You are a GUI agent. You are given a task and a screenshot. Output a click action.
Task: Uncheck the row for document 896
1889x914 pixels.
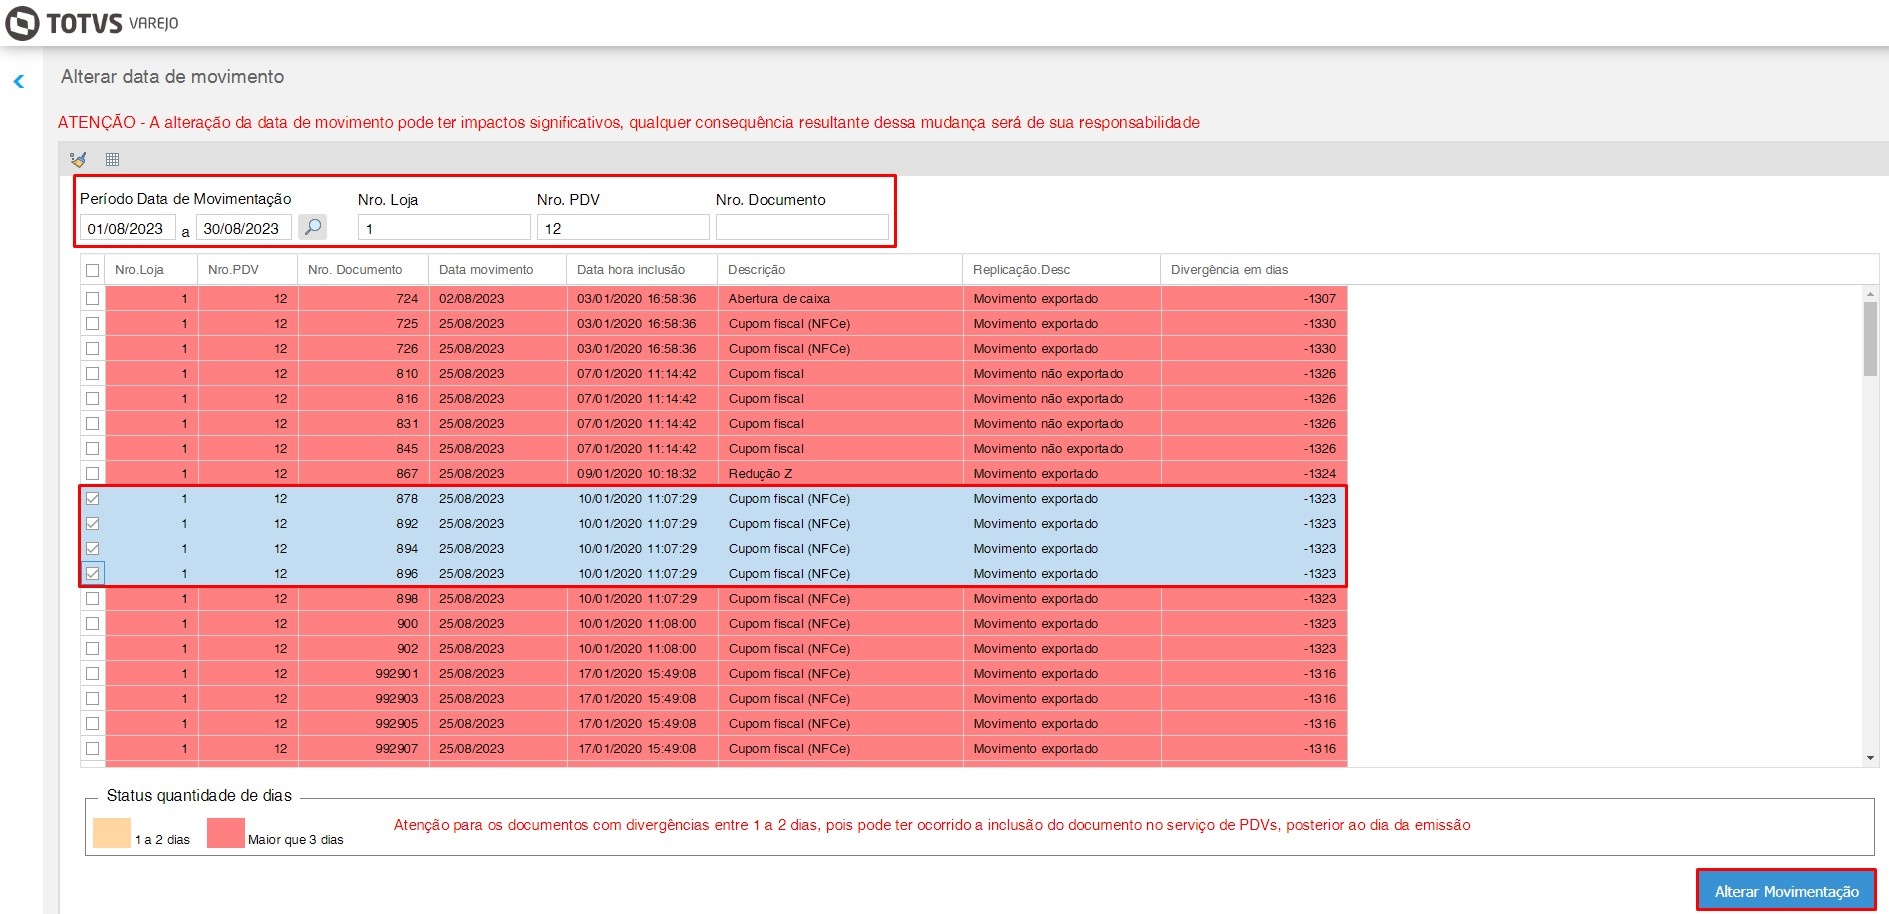(x=93, y=573)
